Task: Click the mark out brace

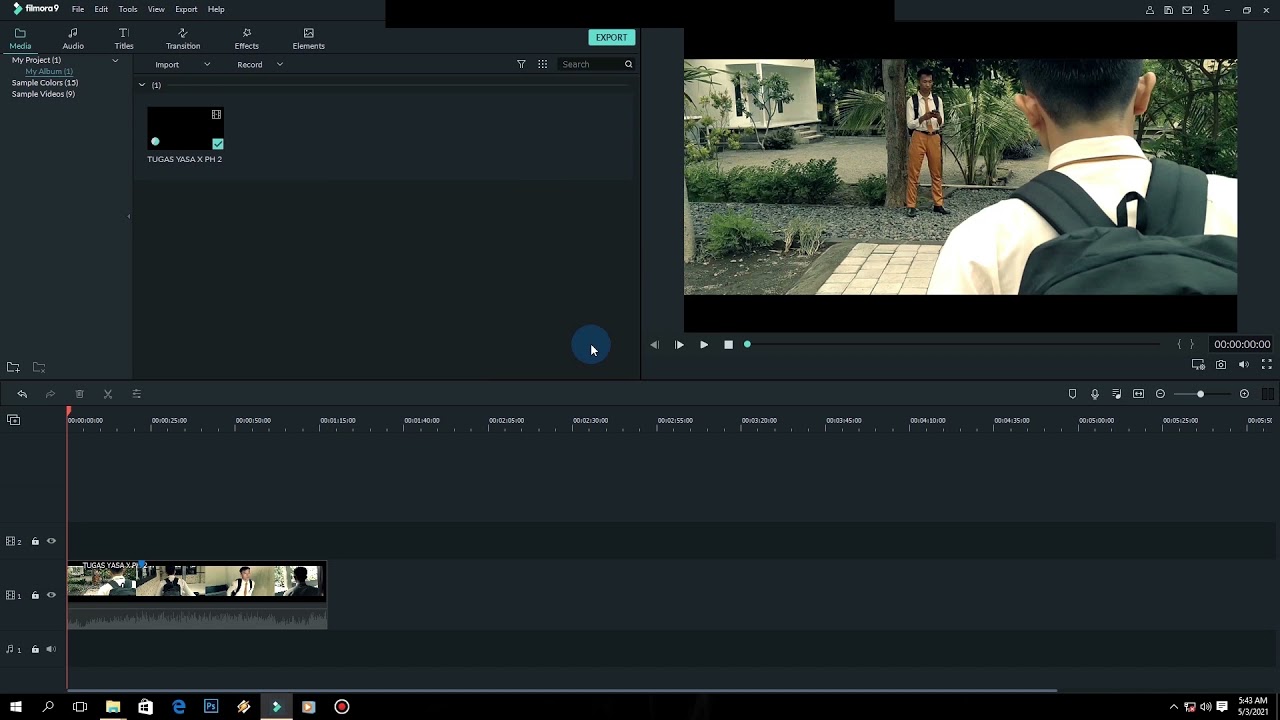Action: coord(1192,344)
